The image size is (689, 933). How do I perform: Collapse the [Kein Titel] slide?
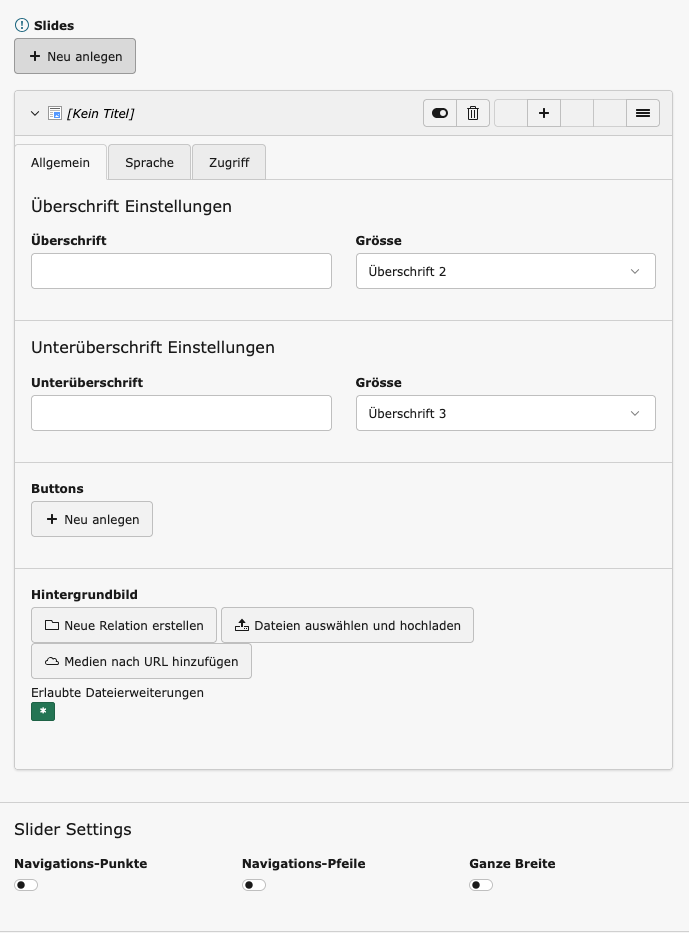(x=35, y=114)
